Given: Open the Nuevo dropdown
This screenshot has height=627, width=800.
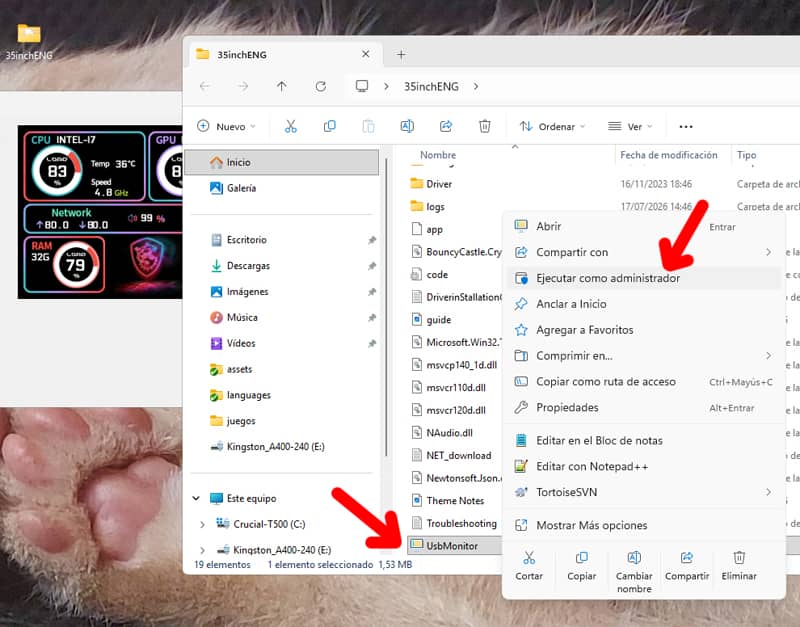Looking at the screenshot, I should 227,127.
